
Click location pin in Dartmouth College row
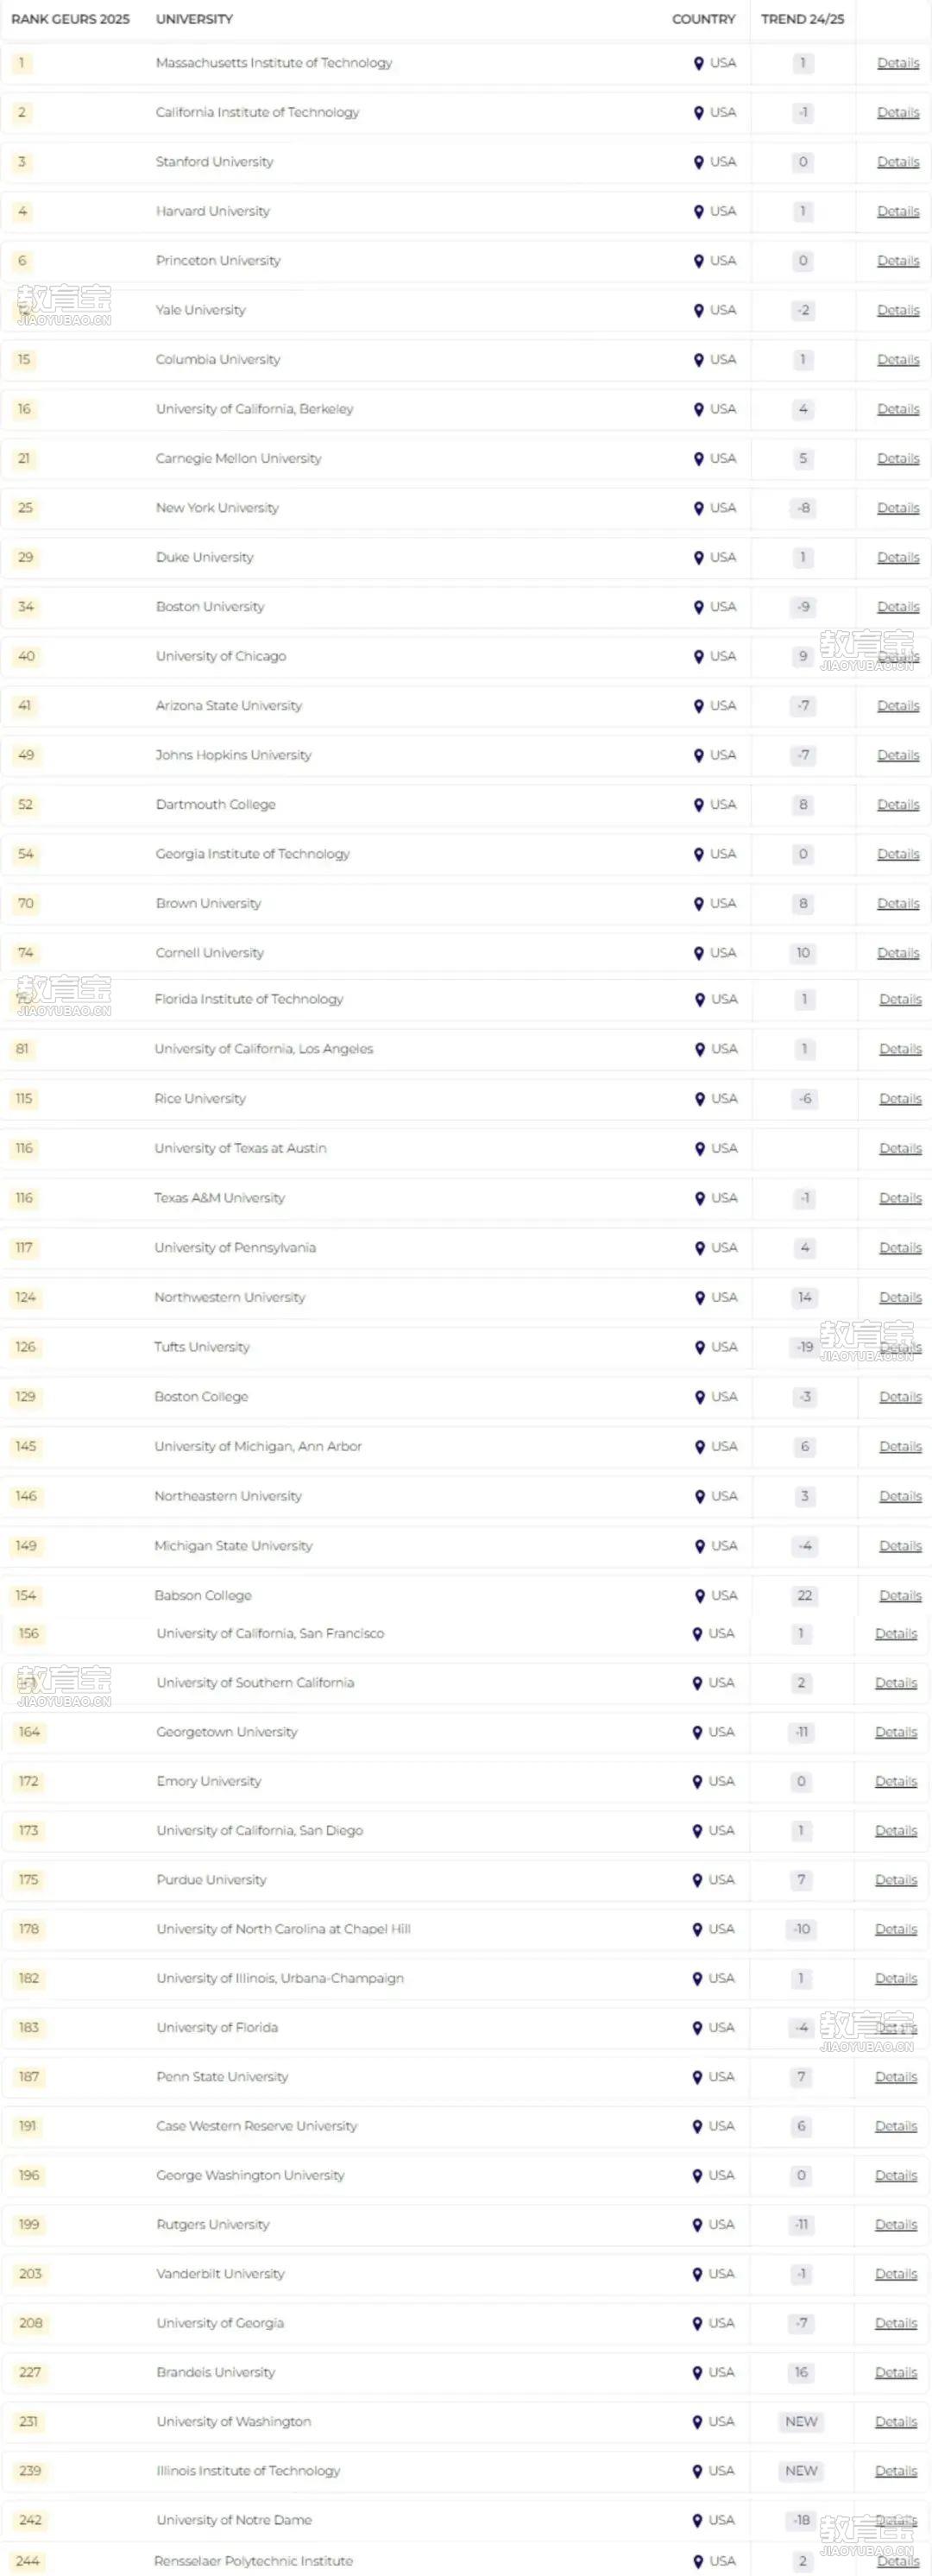(699, 805)
